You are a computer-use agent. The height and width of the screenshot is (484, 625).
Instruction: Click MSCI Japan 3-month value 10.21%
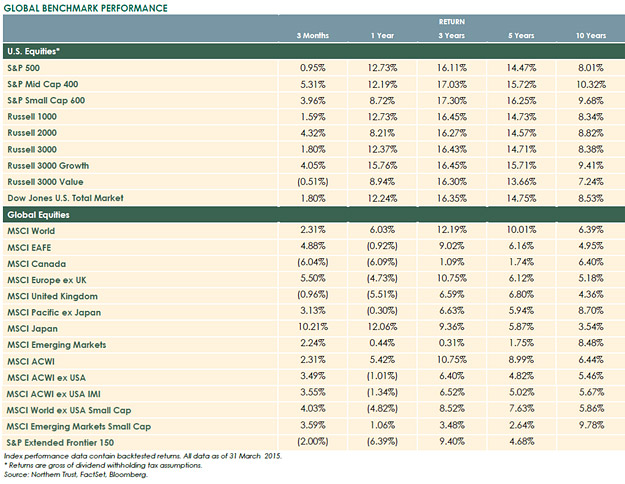coord(312,327)
